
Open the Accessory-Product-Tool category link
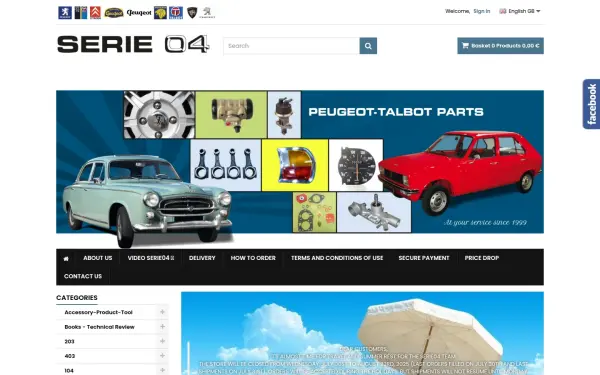[x=98, y=312]
